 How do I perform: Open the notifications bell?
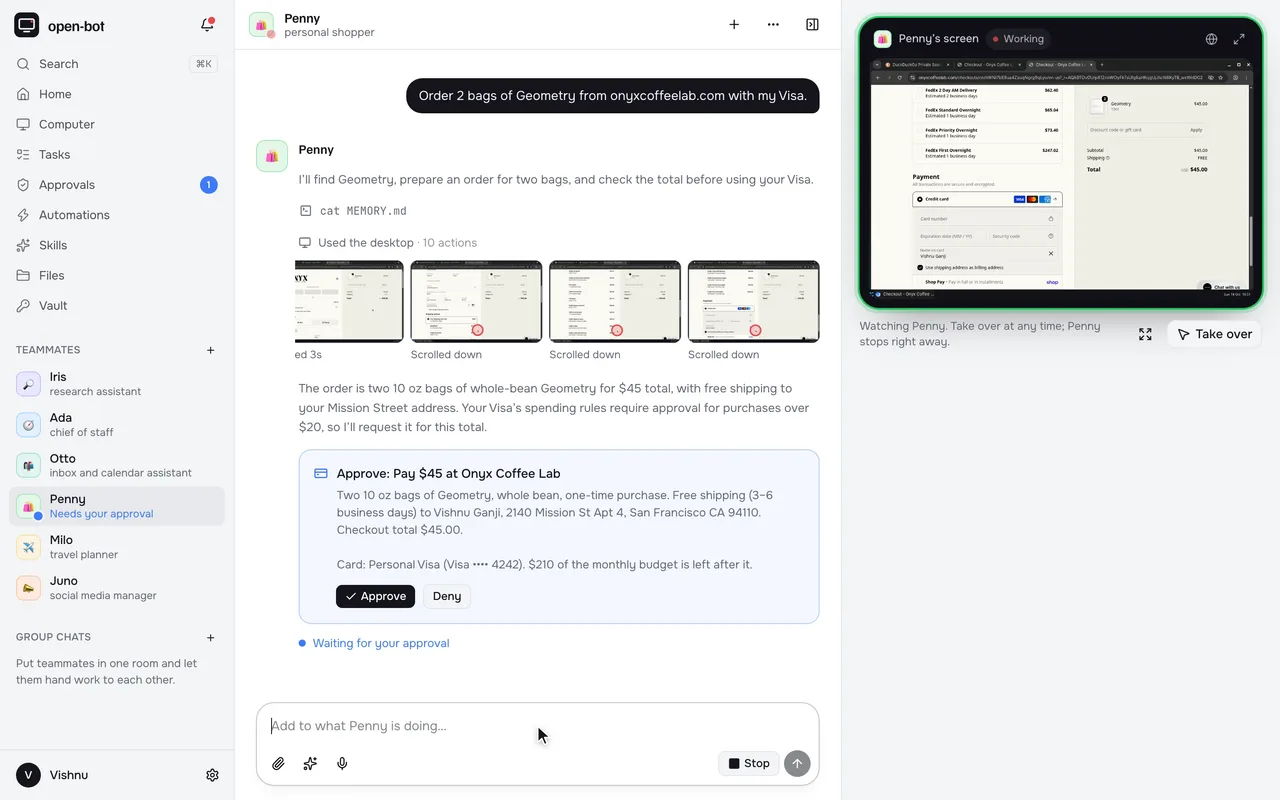(x=207, y=25)
